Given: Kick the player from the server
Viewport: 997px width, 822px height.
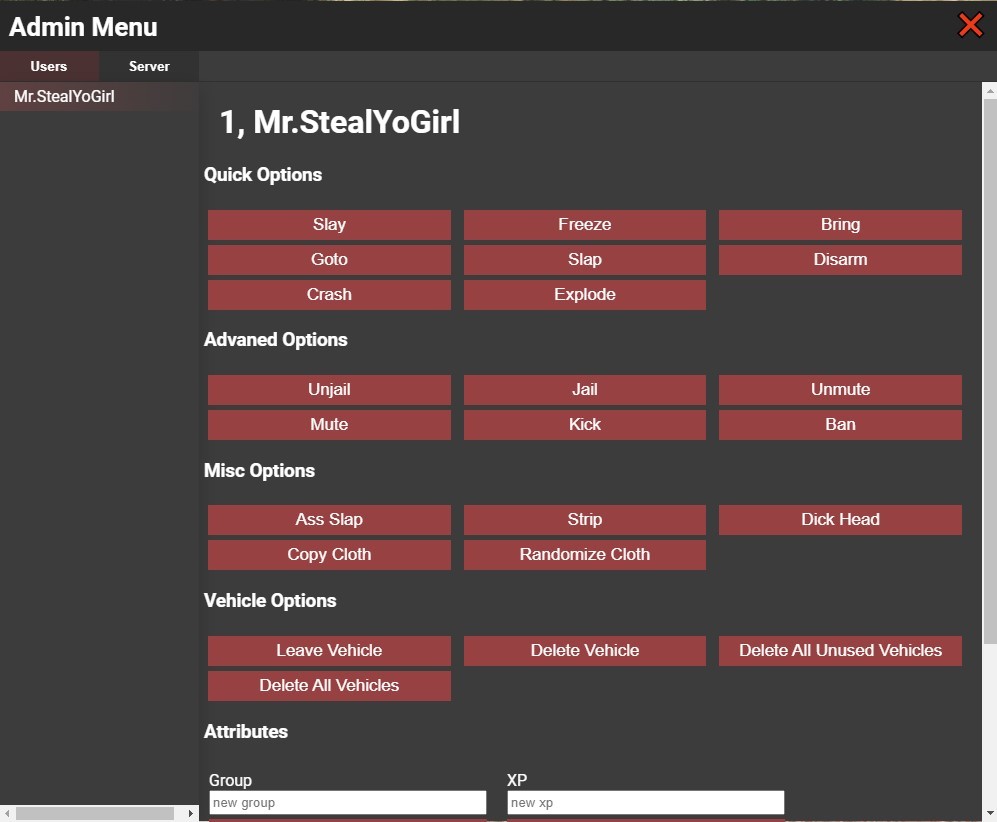Looking at the screenshot, I should pyautogui.click(x=584, y=425).
